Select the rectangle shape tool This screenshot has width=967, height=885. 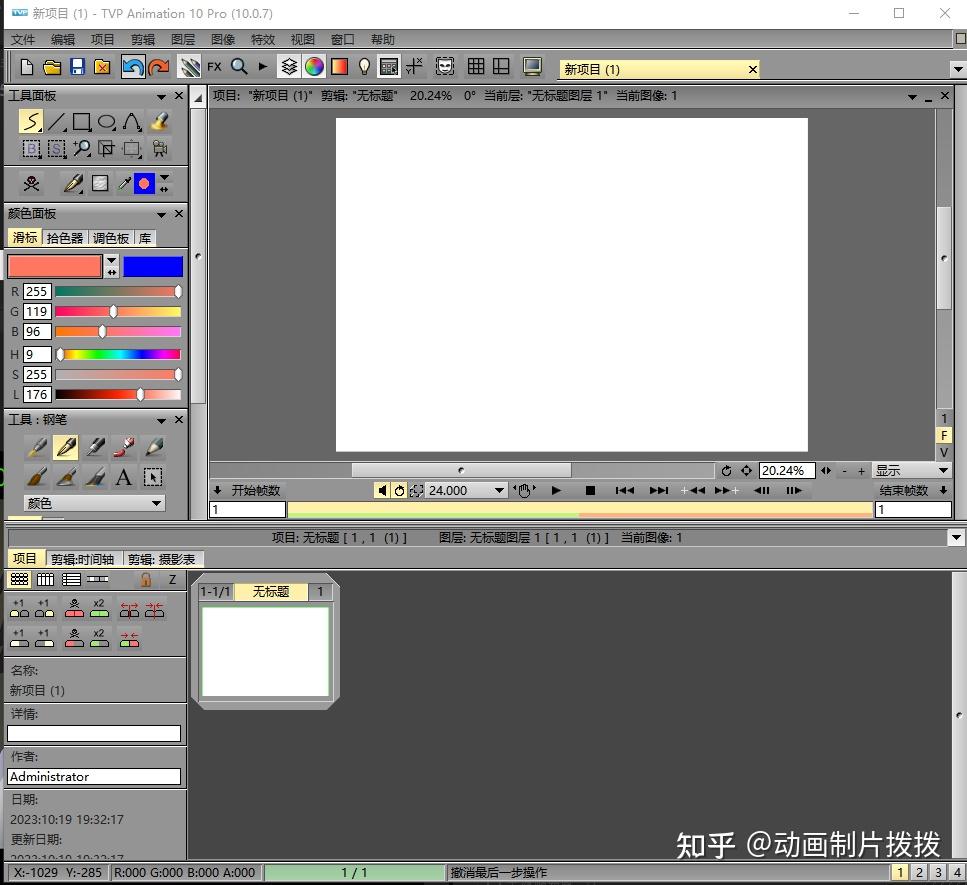click(x=82, y=122)
